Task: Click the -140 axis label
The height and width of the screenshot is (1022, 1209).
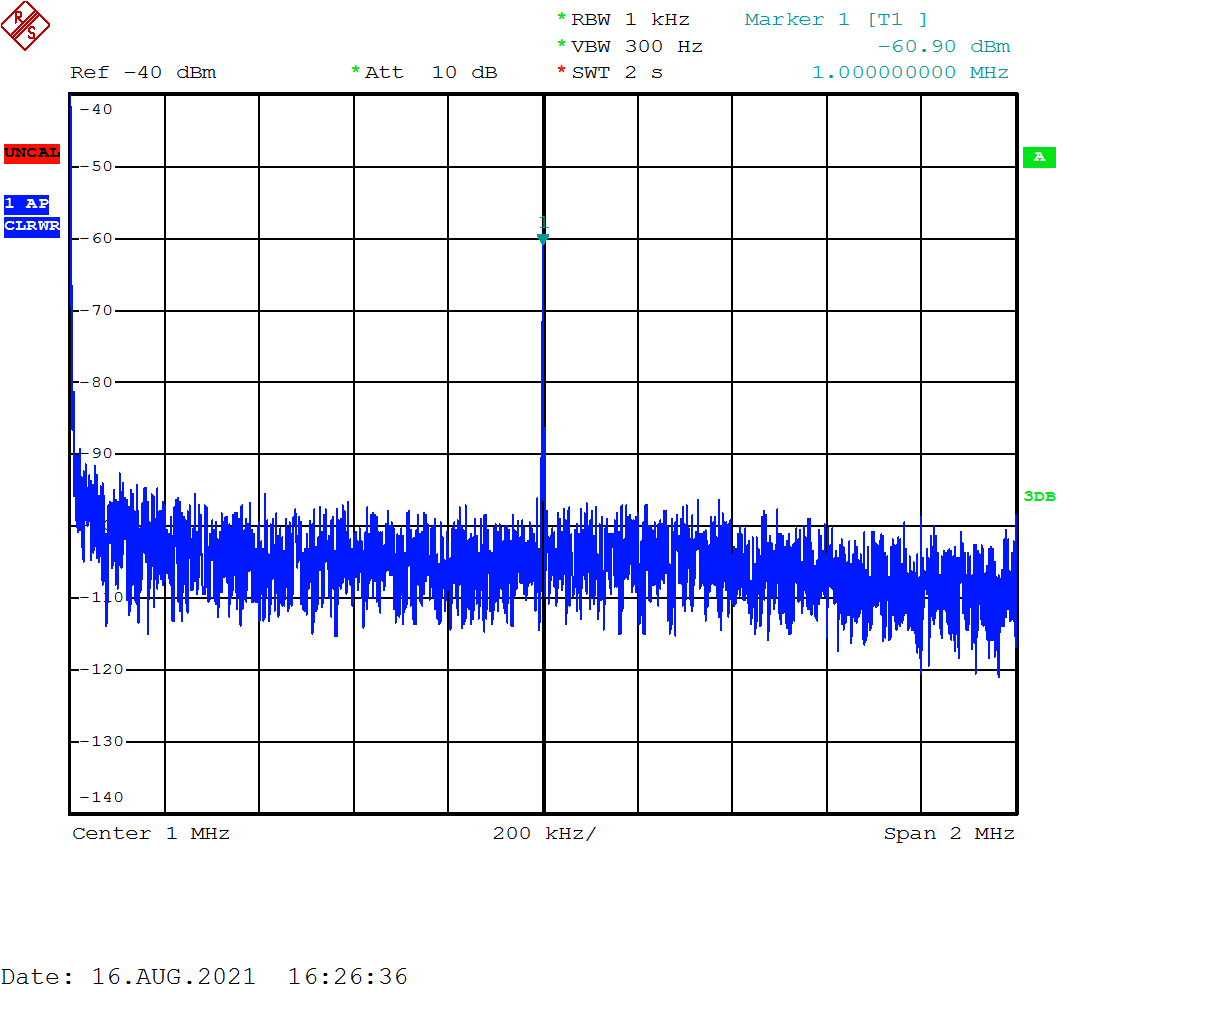Action: (x=102, y=797)
